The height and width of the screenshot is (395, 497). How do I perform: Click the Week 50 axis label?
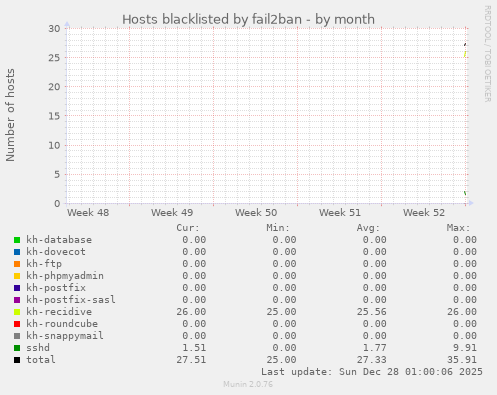[x=256, y=213]
